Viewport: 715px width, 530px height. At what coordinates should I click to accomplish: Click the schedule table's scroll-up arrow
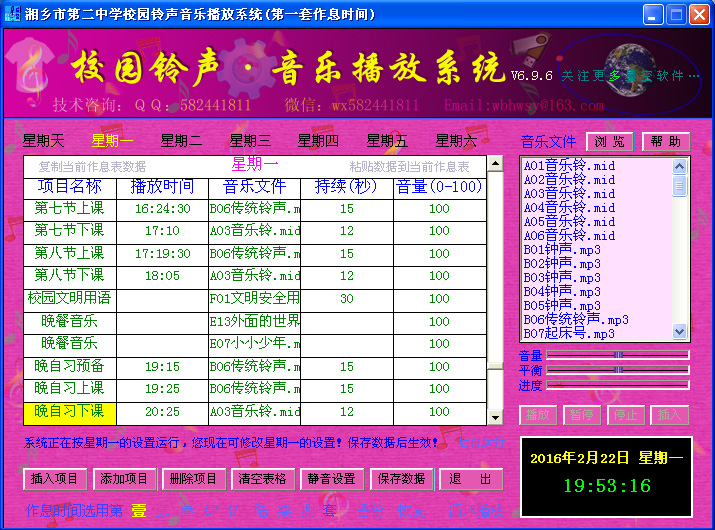pyautogui.click(x=494, y=164)
